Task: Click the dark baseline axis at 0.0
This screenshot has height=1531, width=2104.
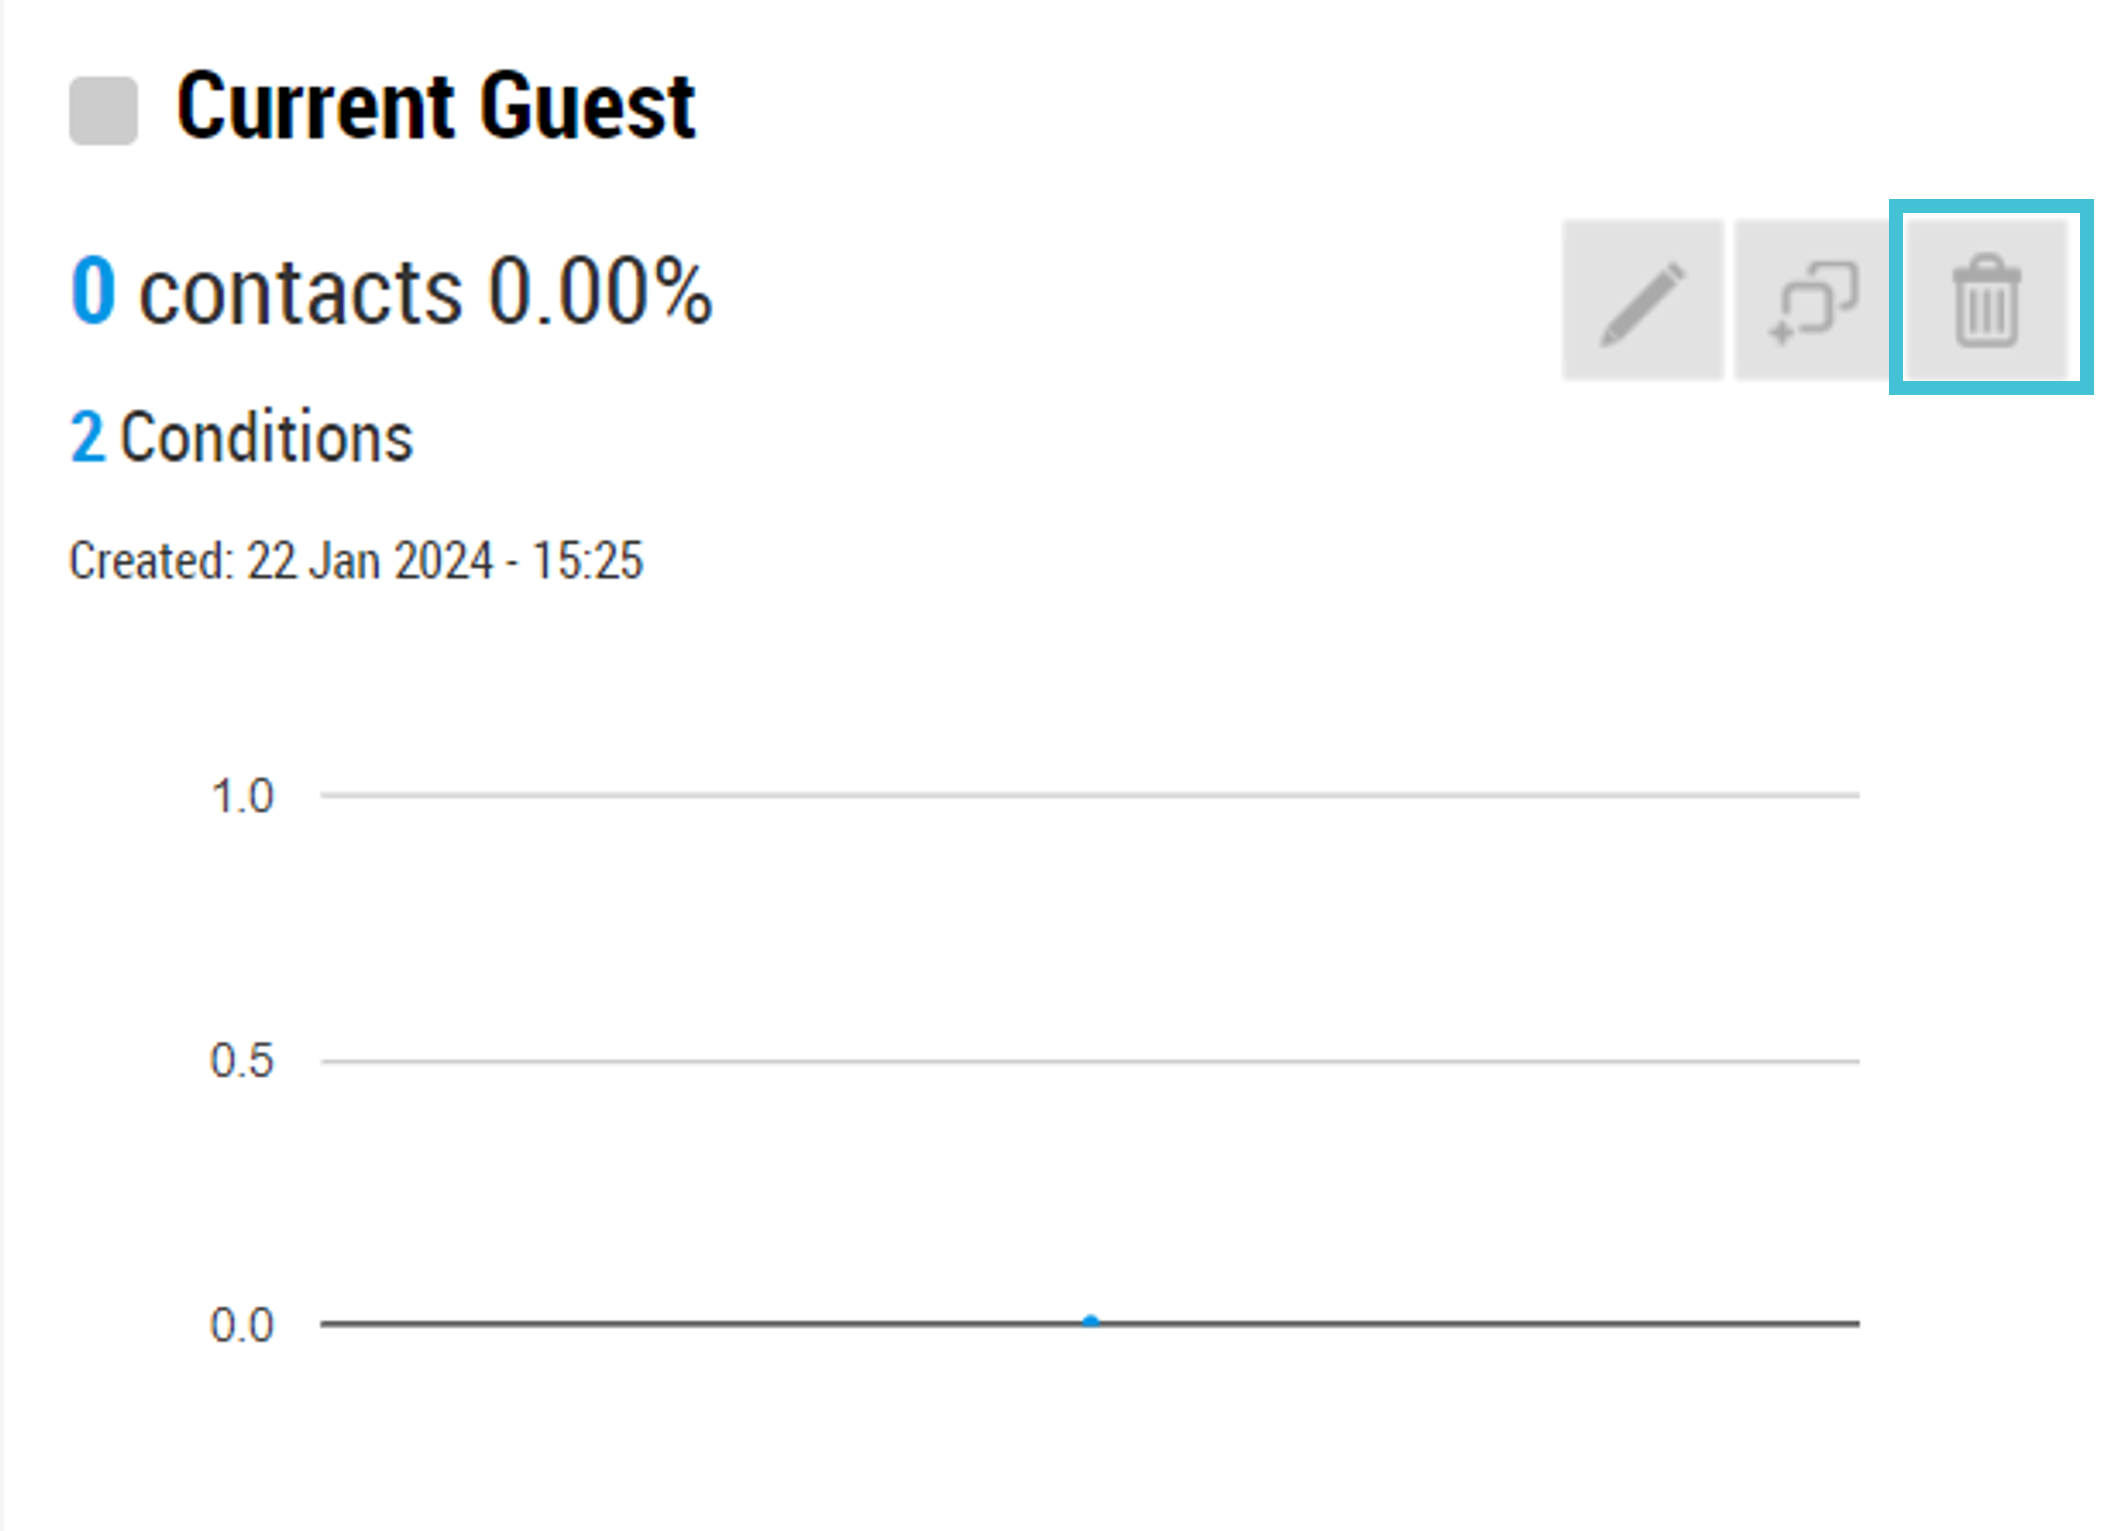Action: (1090, 1324)
